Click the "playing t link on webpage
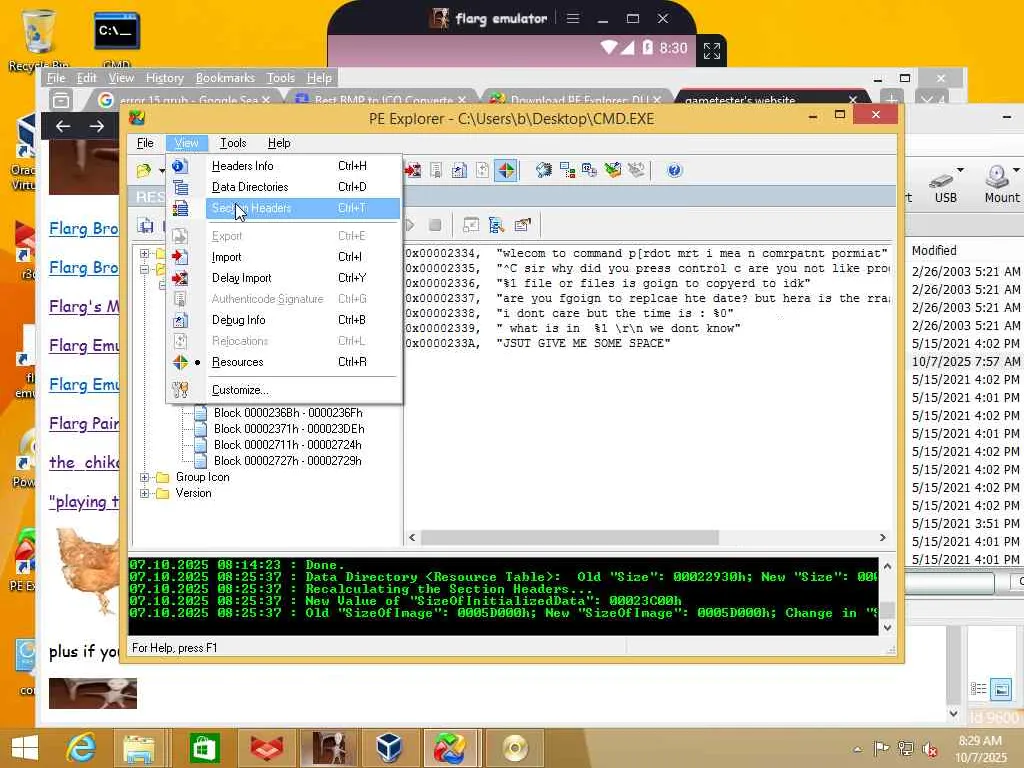The height and width of the screenshot is (768, 1024). point(84,502)
